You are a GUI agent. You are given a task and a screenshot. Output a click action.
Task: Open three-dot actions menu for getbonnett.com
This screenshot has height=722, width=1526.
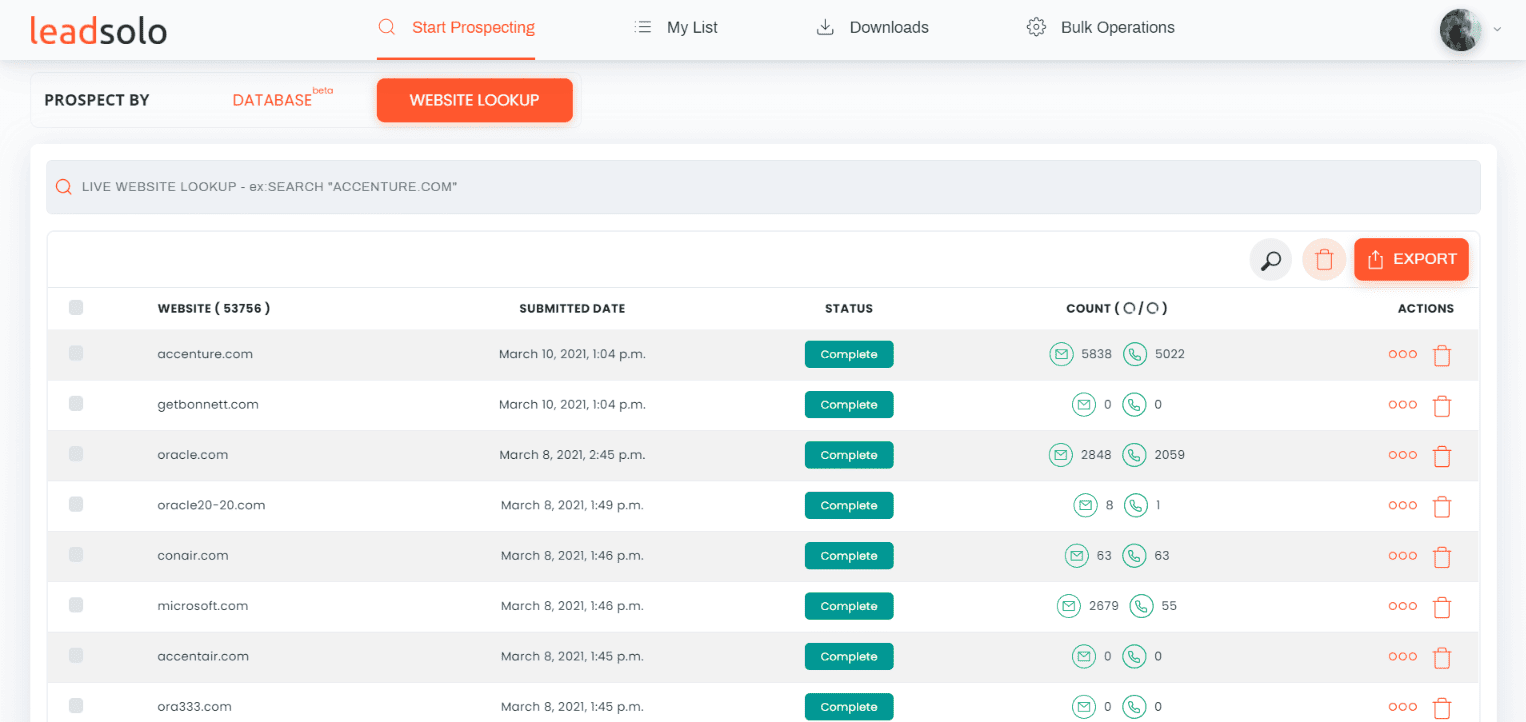point(1402,405)
